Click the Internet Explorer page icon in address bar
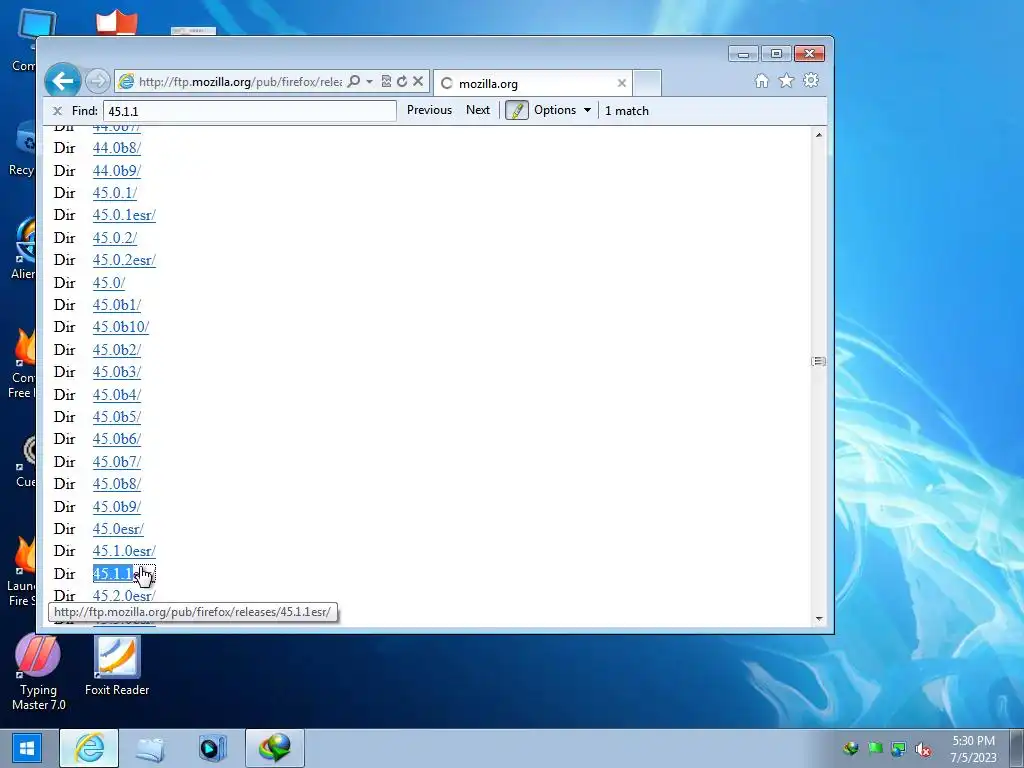The width and height of the screenshot is (1024, 768). pyautogui.click(x=126, y=82)
